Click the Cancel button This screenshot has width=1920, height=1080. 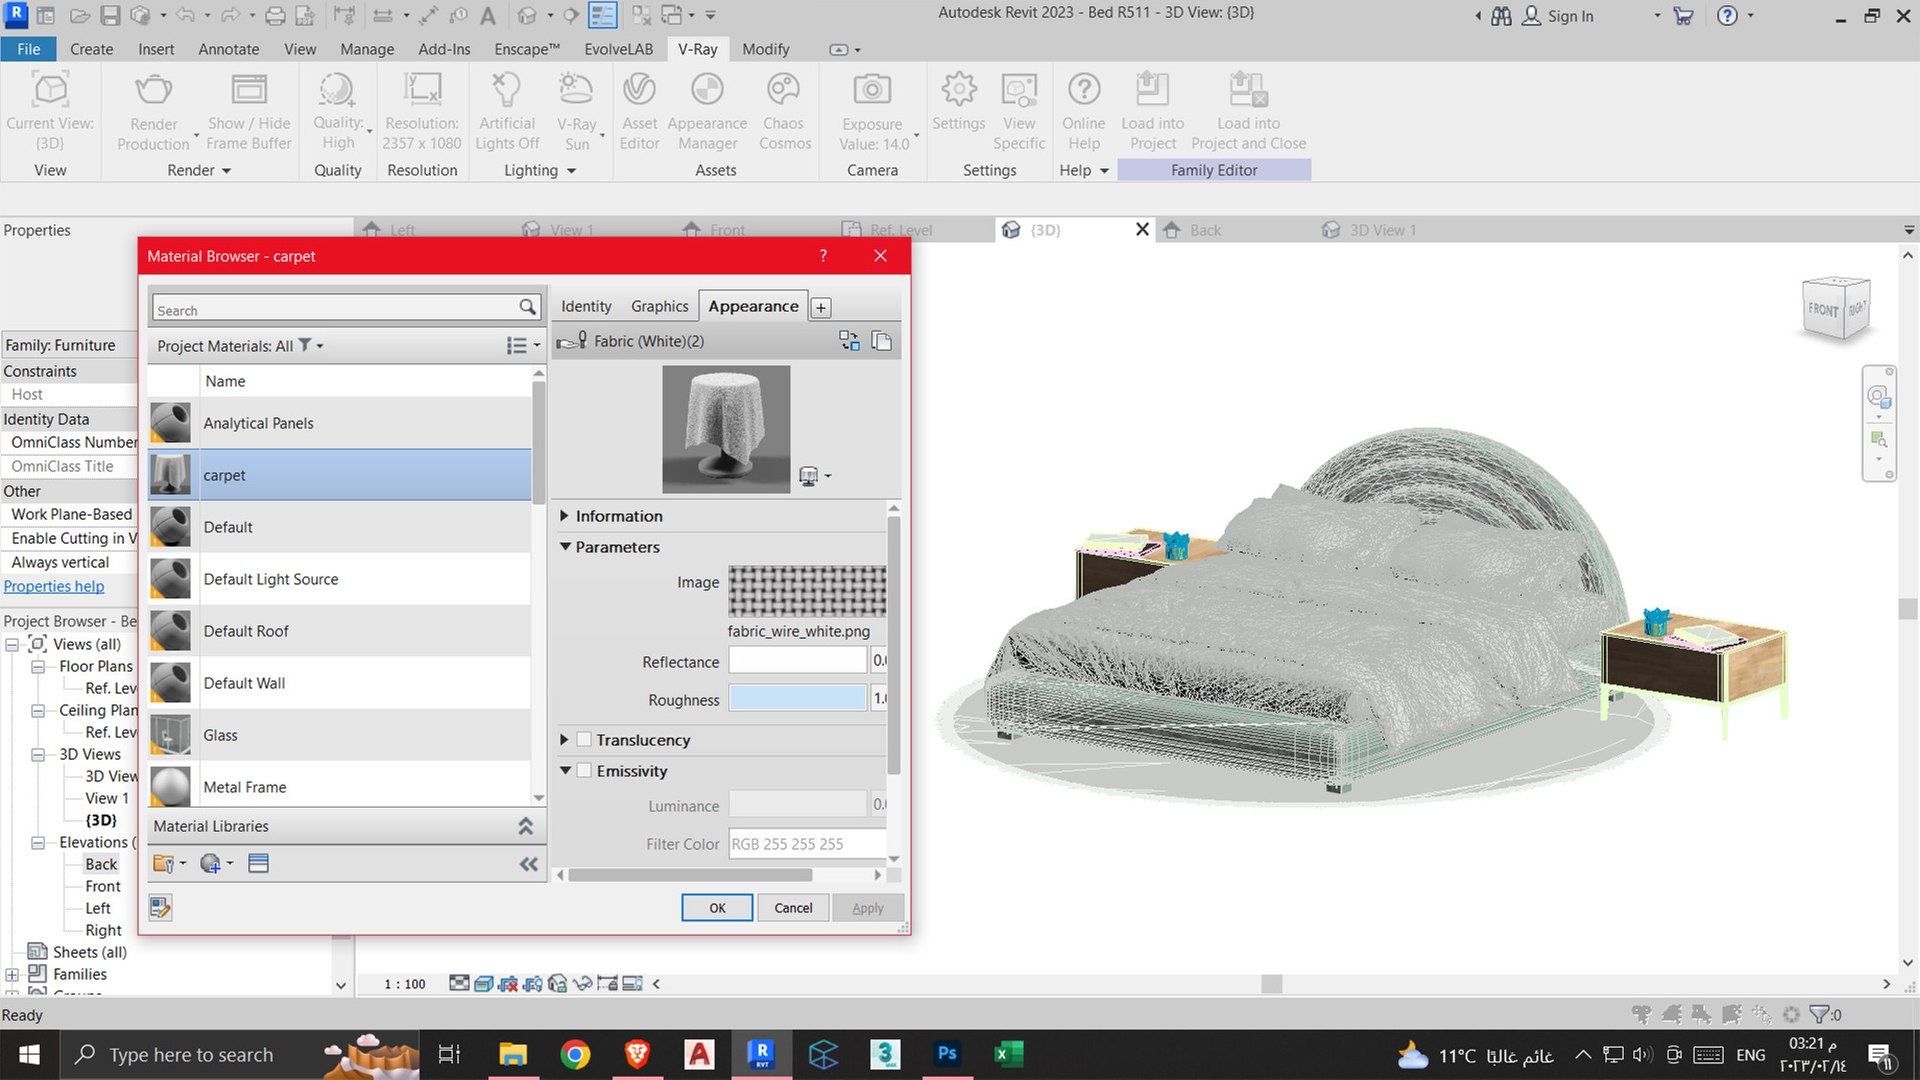click(x=793, y=908)
